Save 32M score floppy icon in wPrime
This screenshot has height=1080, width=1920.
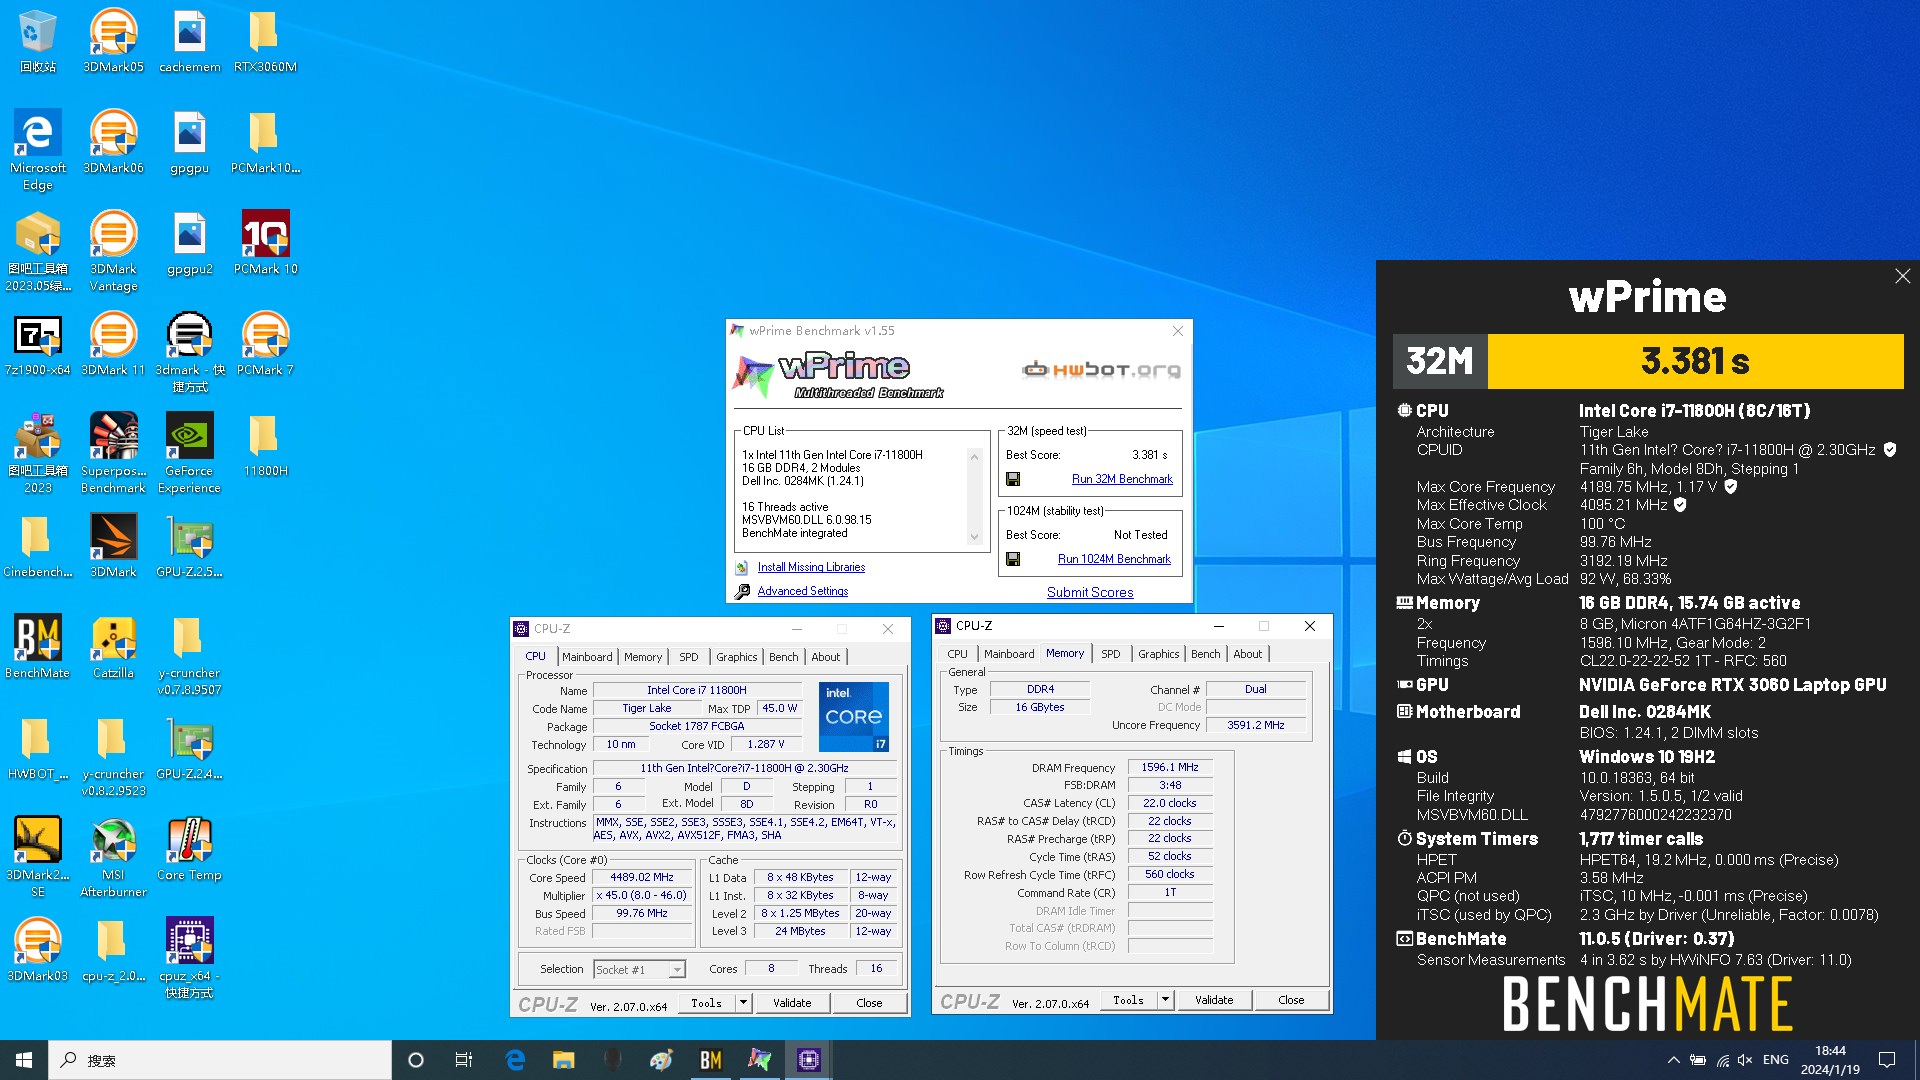click(x=1013, y=479)
